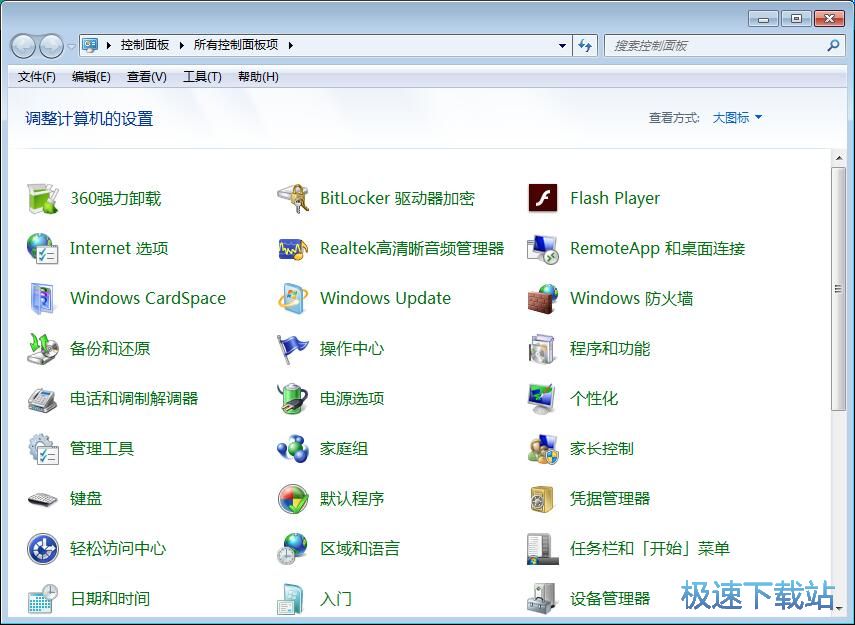Click the Windows Update text link
Image resolution: width=855 pixels, height=625 pixels.
[x=386, y=298]
